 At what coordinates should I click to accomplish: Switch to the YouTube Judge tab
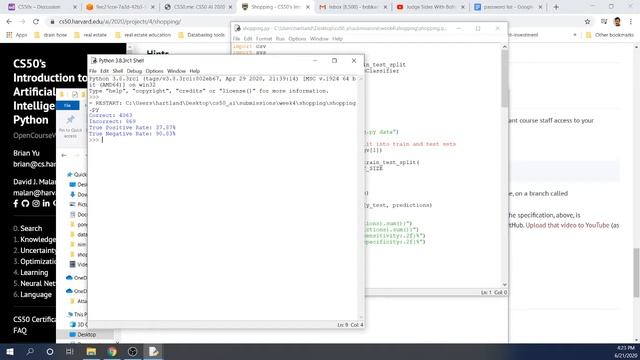pyautogui.click(x=430, y=7)
